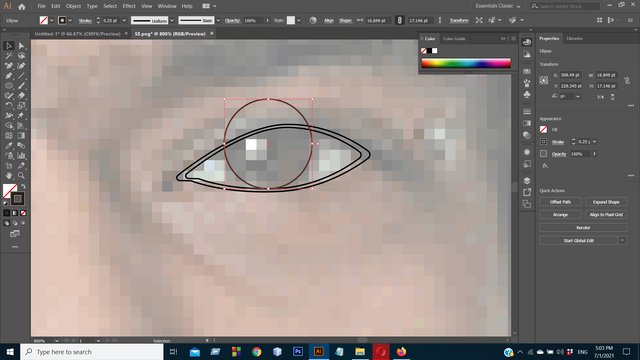Screen dimensions: 640x360
Task: Open the Object menu
Action: pyautogui.click(x=73, y=6)
